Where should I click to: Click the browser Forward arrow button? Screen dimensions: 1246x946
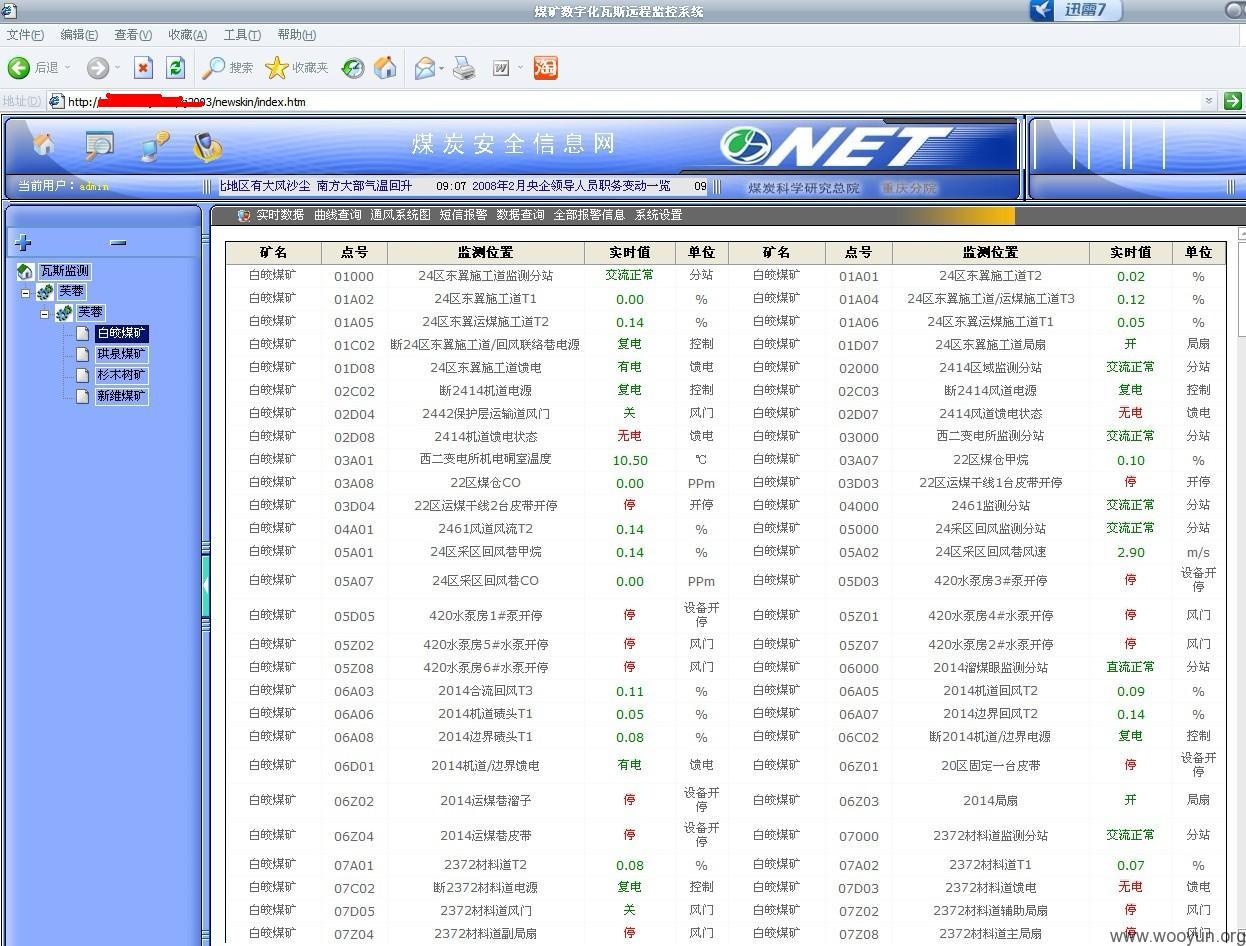coord(97,67)
